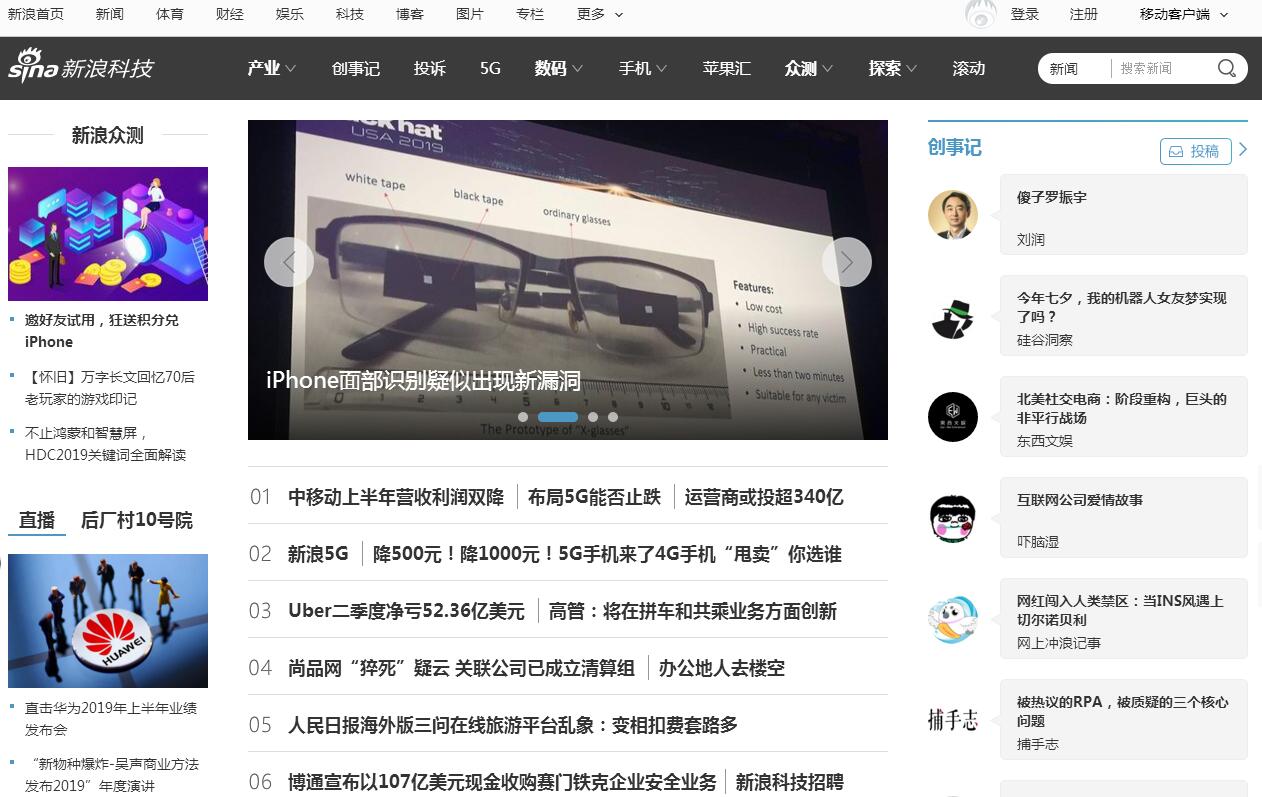Advance to the next carousel slide
1262x797 pixels.
846,262
